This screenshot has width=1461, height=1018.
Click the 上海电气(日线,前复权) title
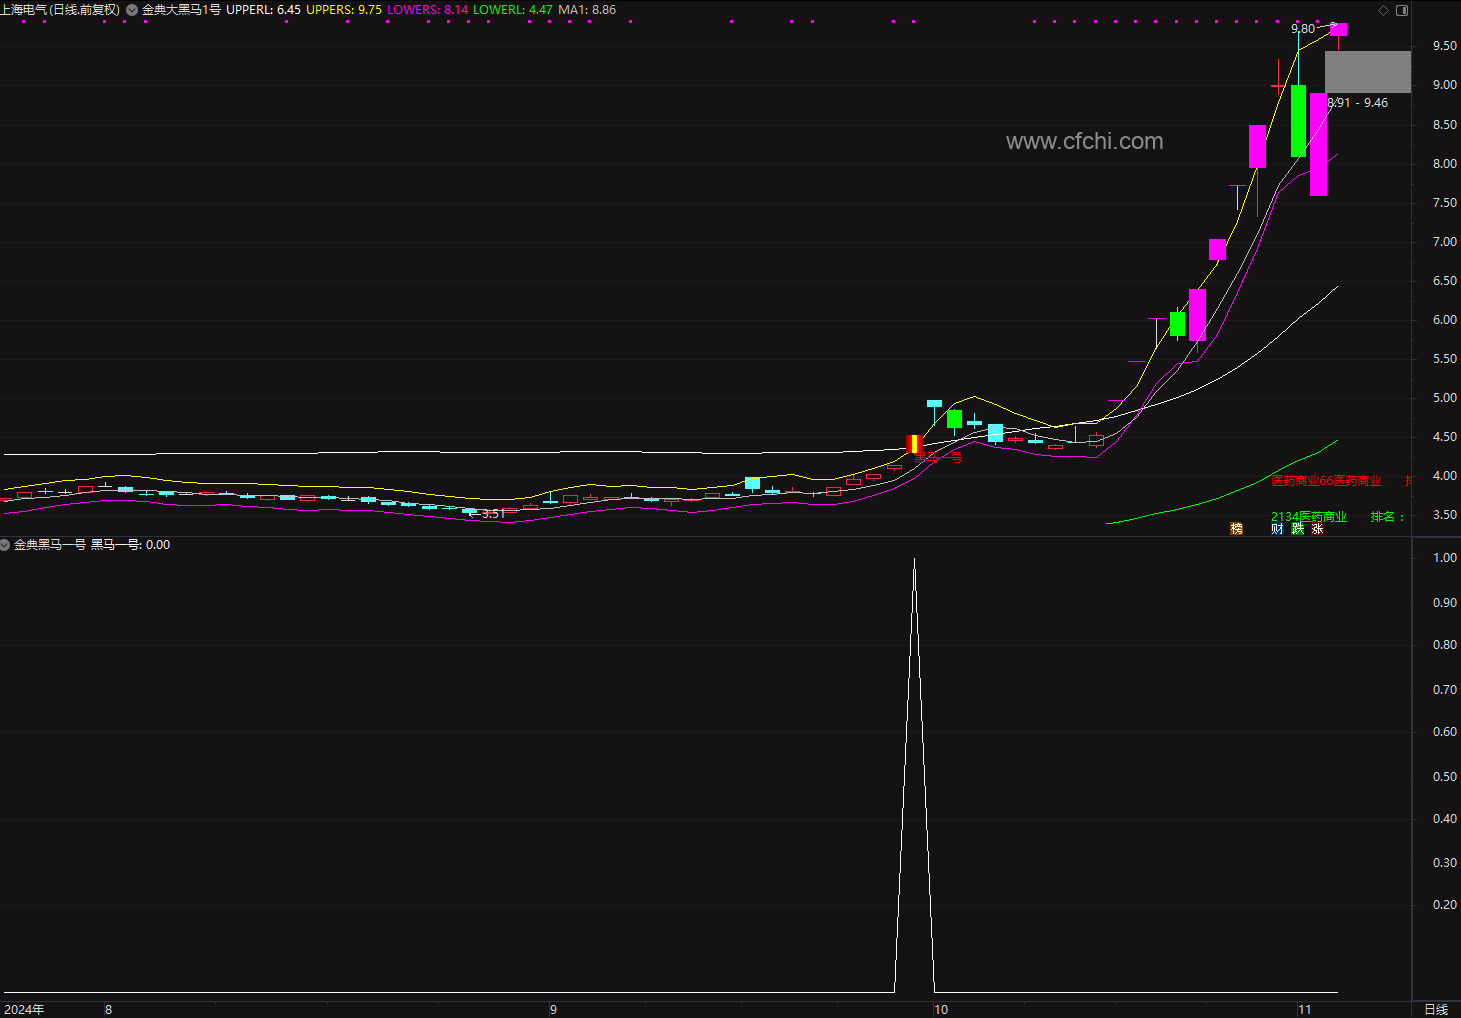60,10
